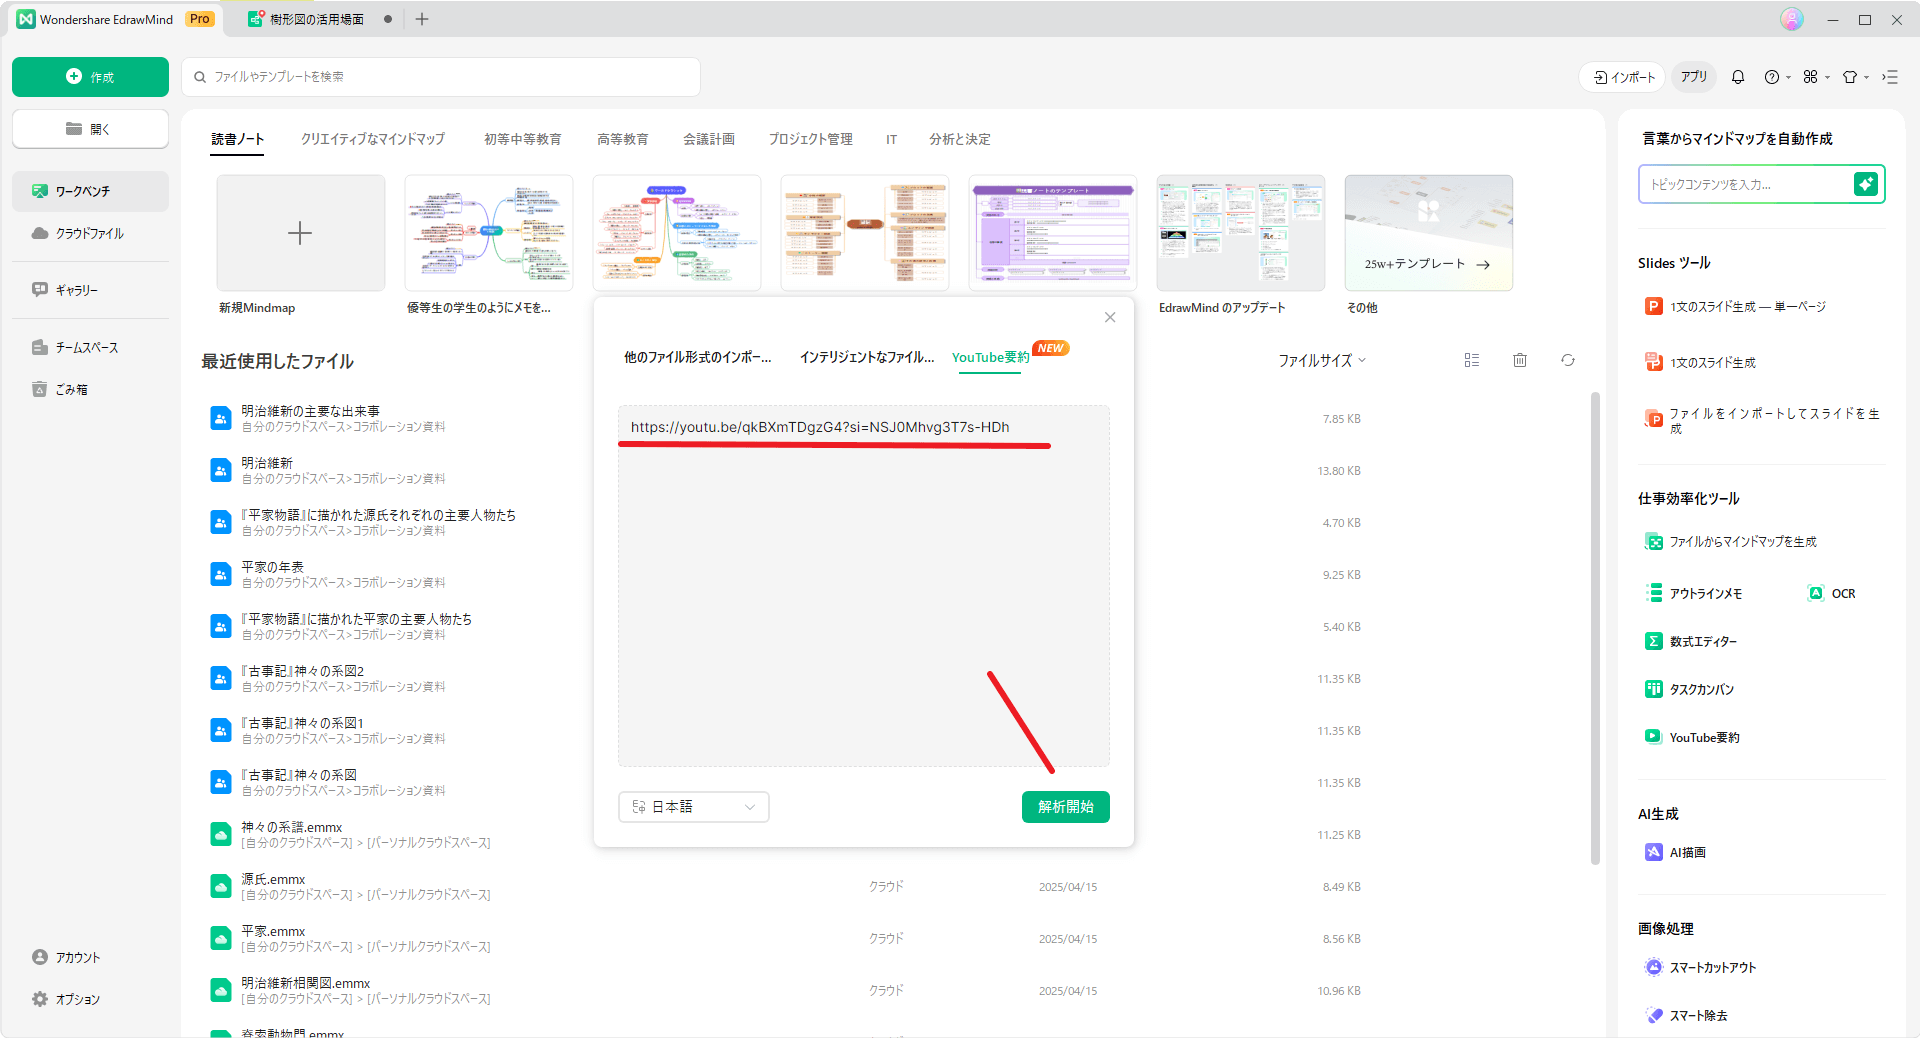Open クラウドファイル in the sidebar
This screenshot has width=1920, height=1038.
90,233
